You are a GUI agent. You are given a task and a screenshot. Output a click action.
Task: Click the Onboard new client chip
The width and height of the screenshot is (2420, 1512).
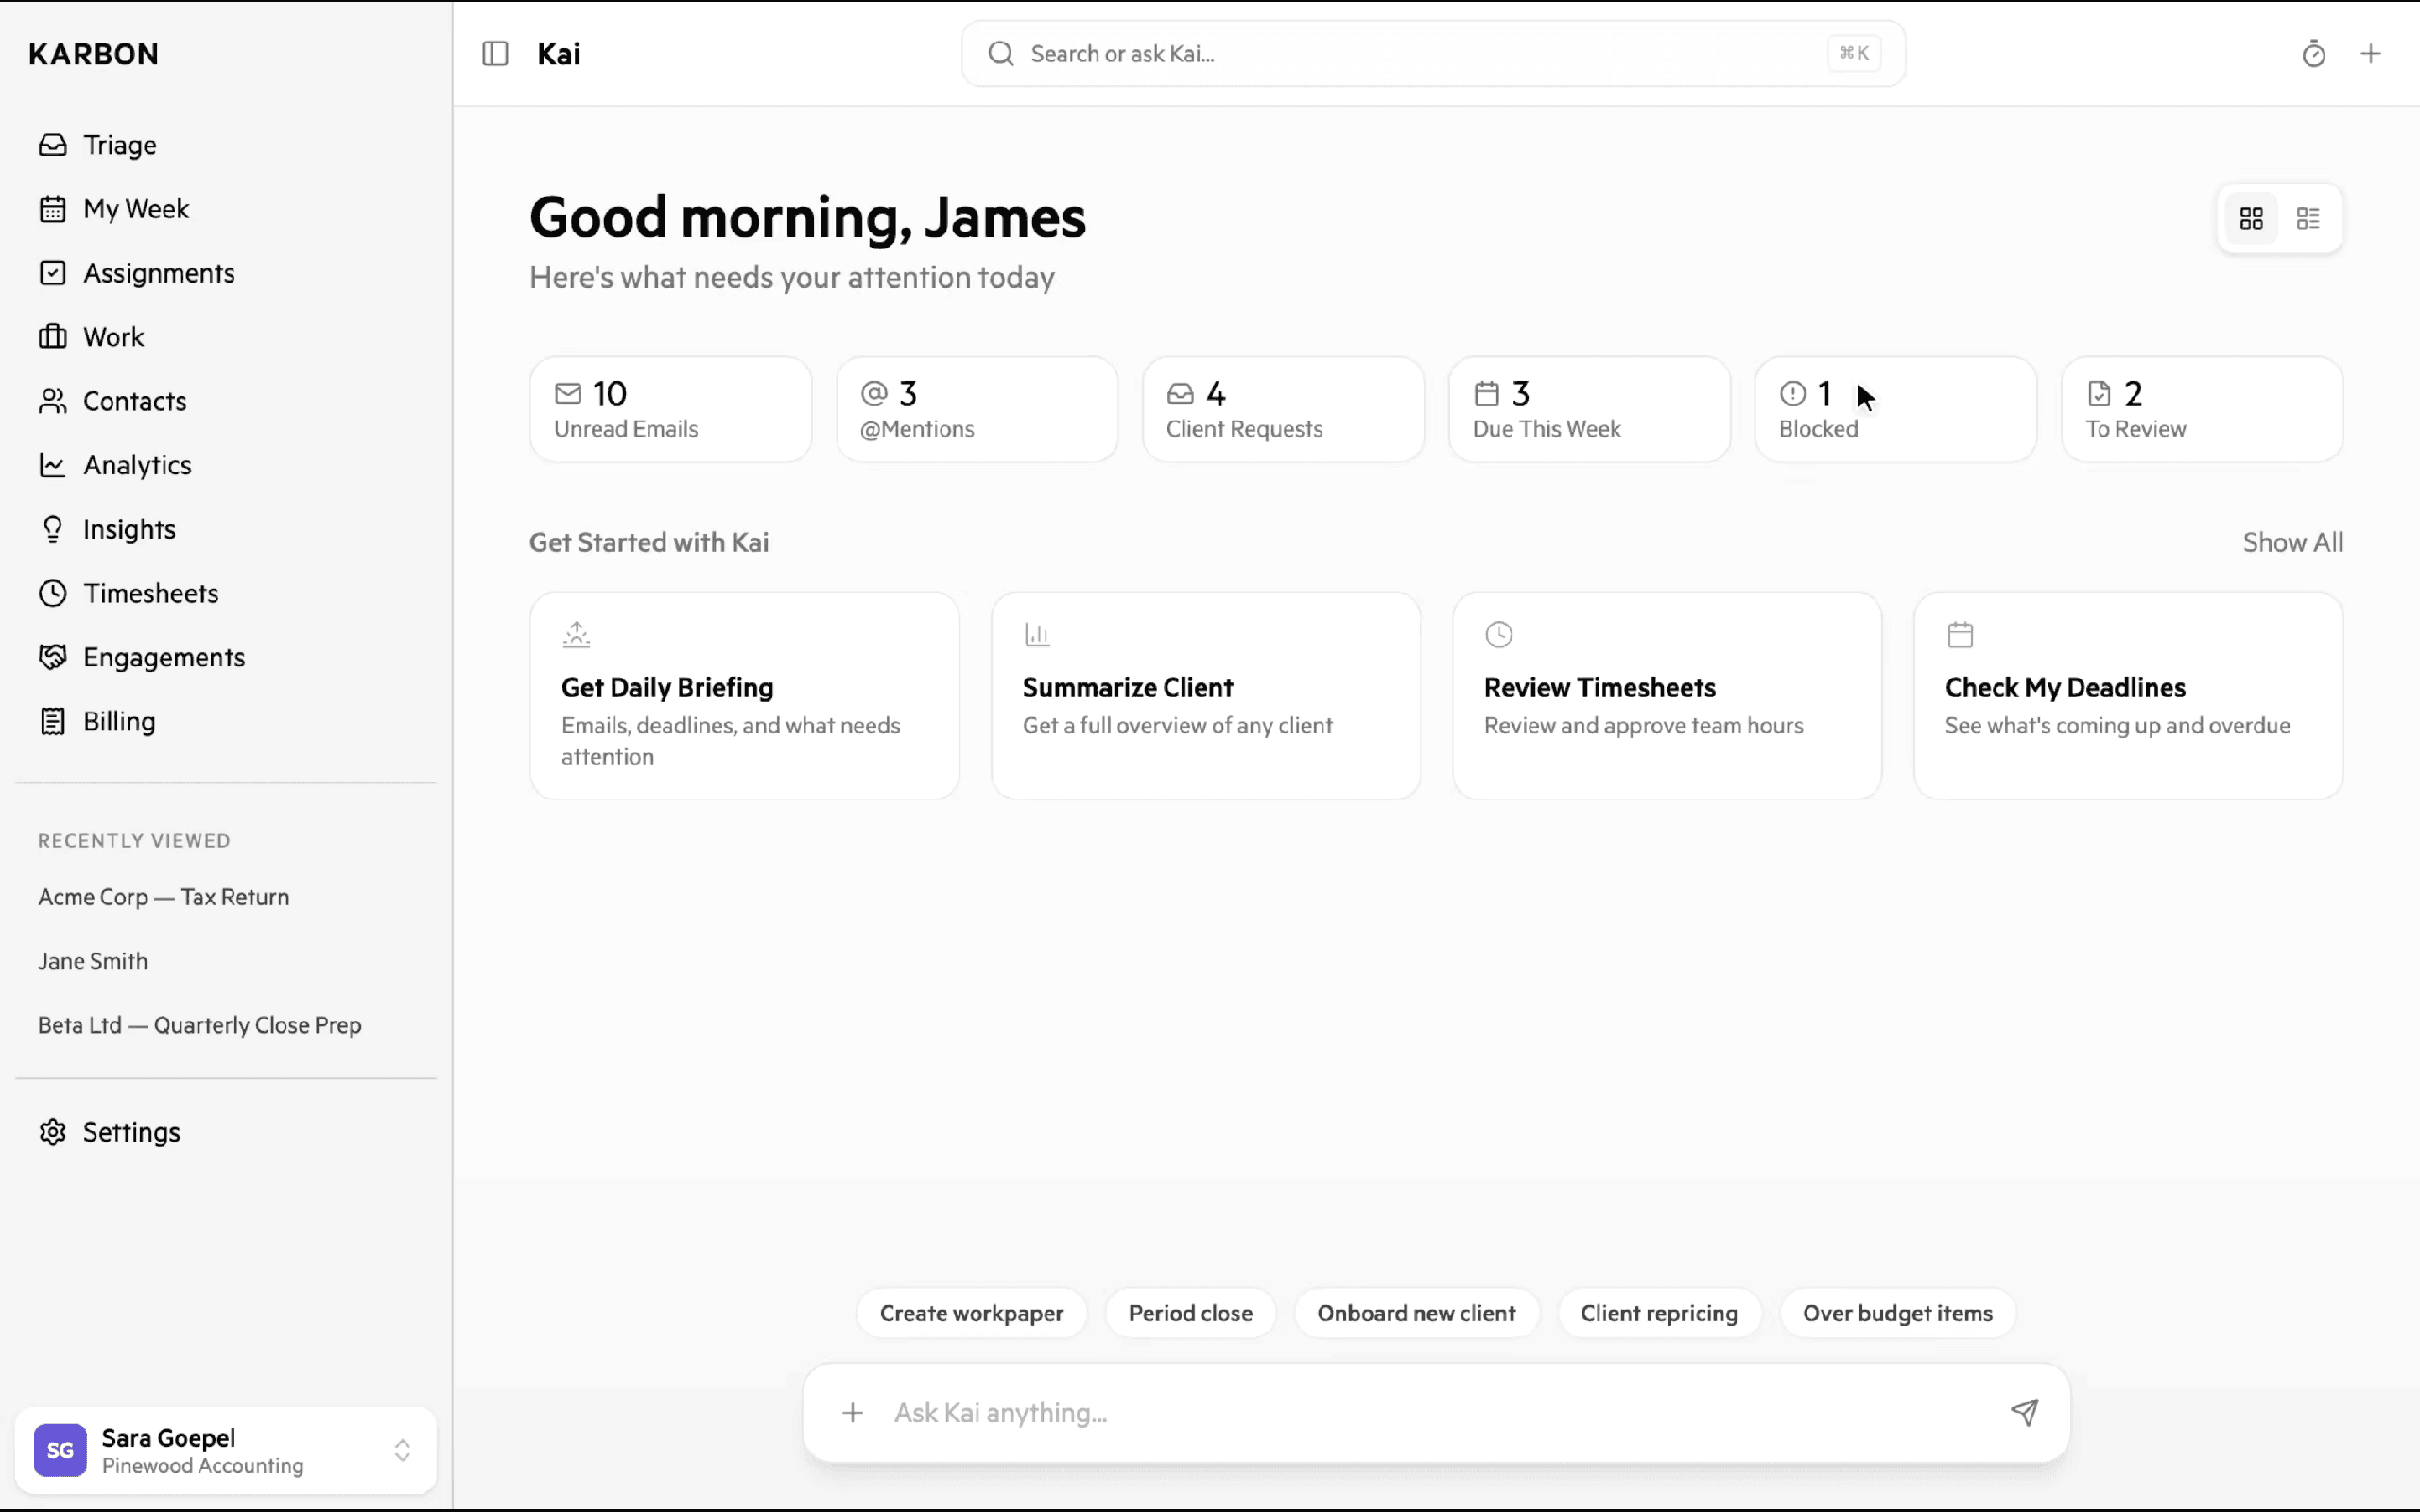[1416, 1313]
